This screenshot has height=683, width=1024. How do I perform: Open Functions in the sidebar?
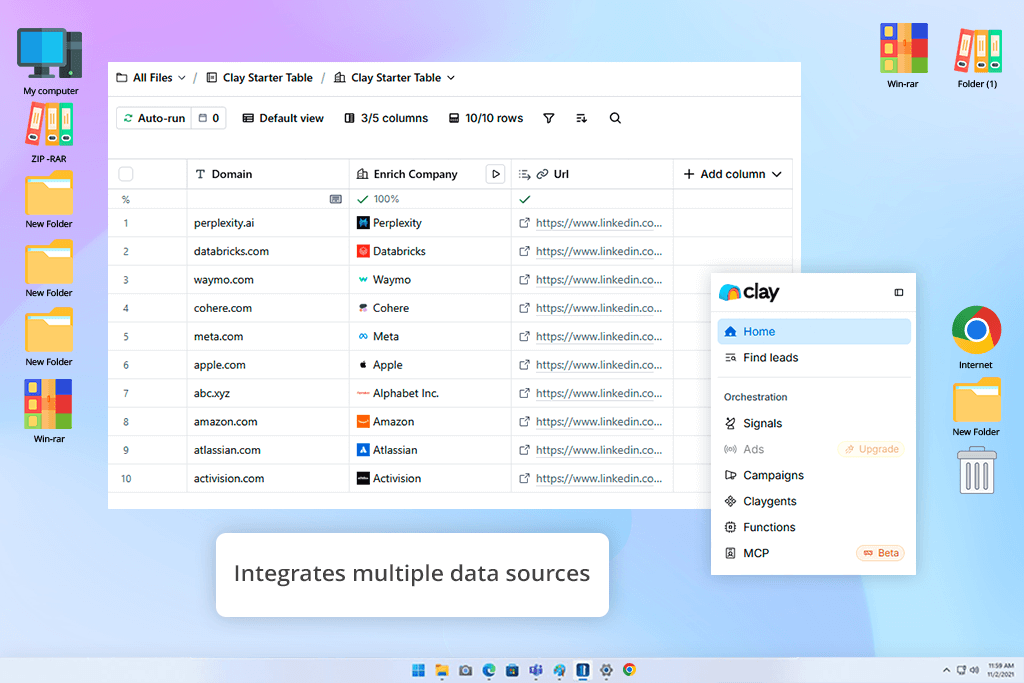[x=814, y=528]
